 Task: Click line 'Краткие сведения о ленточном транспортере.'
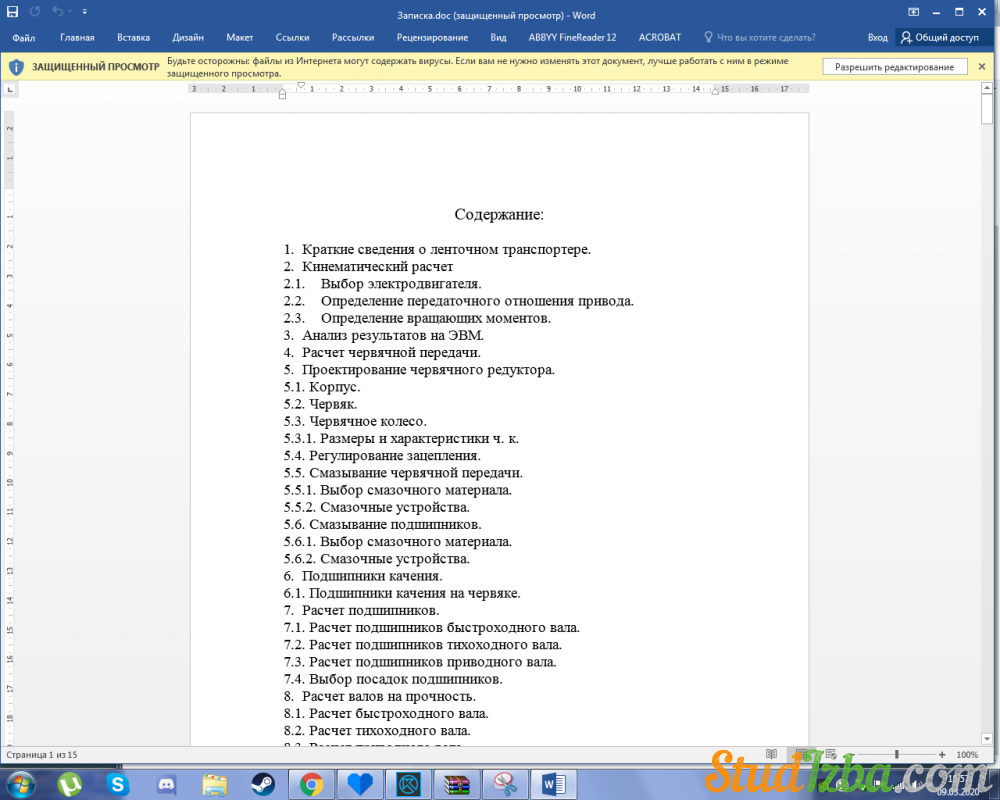tap(446, 249)
